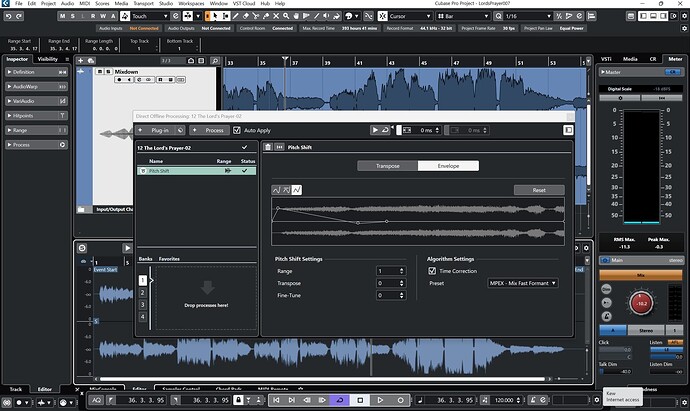The width and height of the screenshot is (690, 411).
Task: Click the first curve-kind icon in envelope
Action: 276,190
